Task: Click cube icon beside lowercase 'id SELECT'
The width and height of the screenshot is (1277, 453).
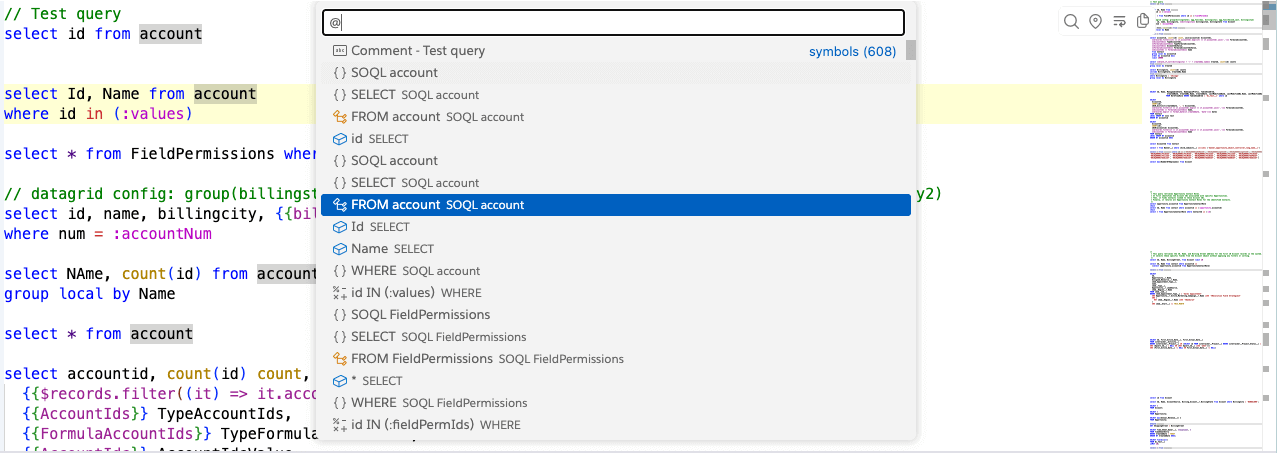Action: click(x=340, y=139)
